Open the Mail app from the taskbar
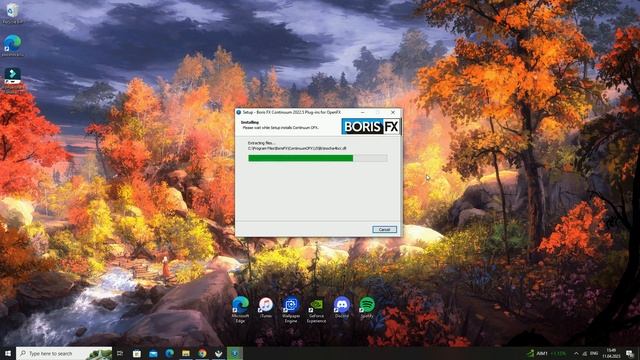This screenshot has width=640, height=360. 153,353
